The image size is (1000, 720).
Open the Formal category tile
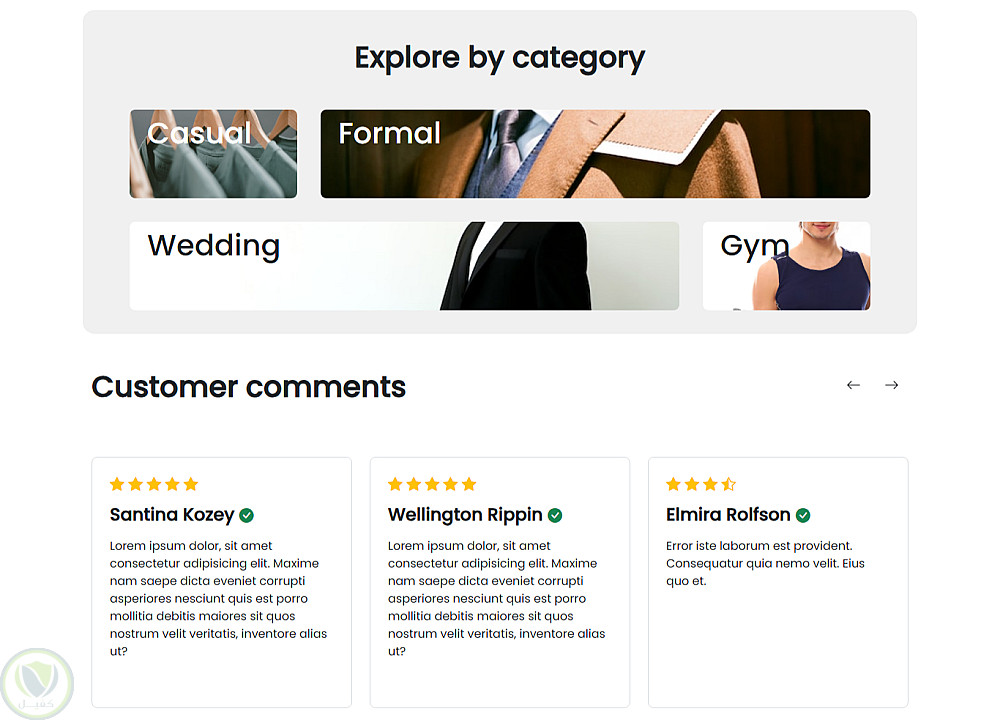[x=595, y=154]
